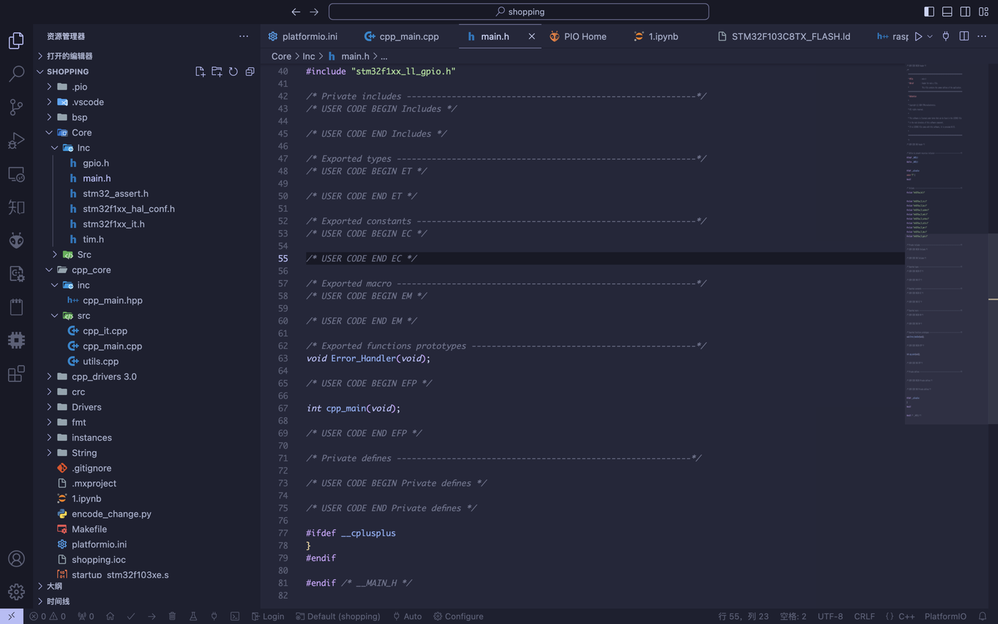The width and height of the screenshot is (998, 624).
Task: Toggle the bottom panel layout button
Action: pos(947,12)
